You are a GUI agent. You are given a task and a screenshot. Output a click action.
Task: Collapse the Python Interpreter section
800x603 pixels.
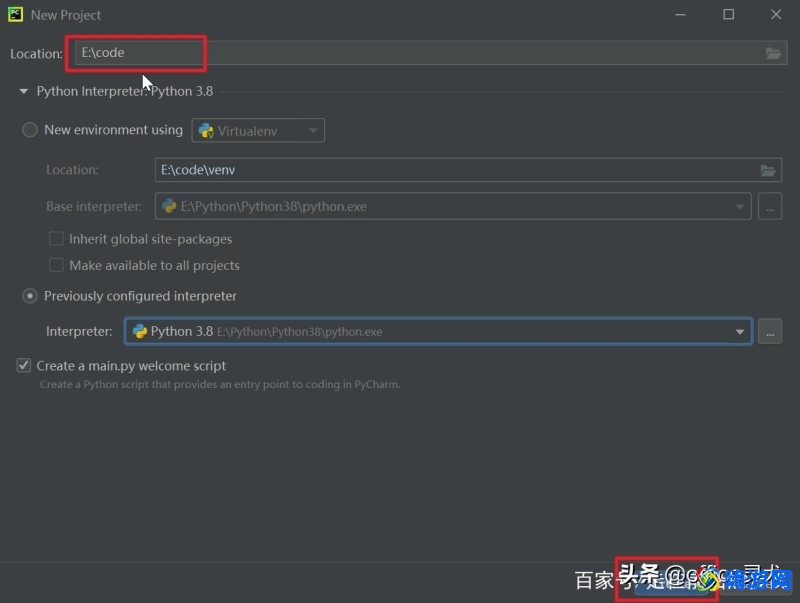[x=23, y=91]
